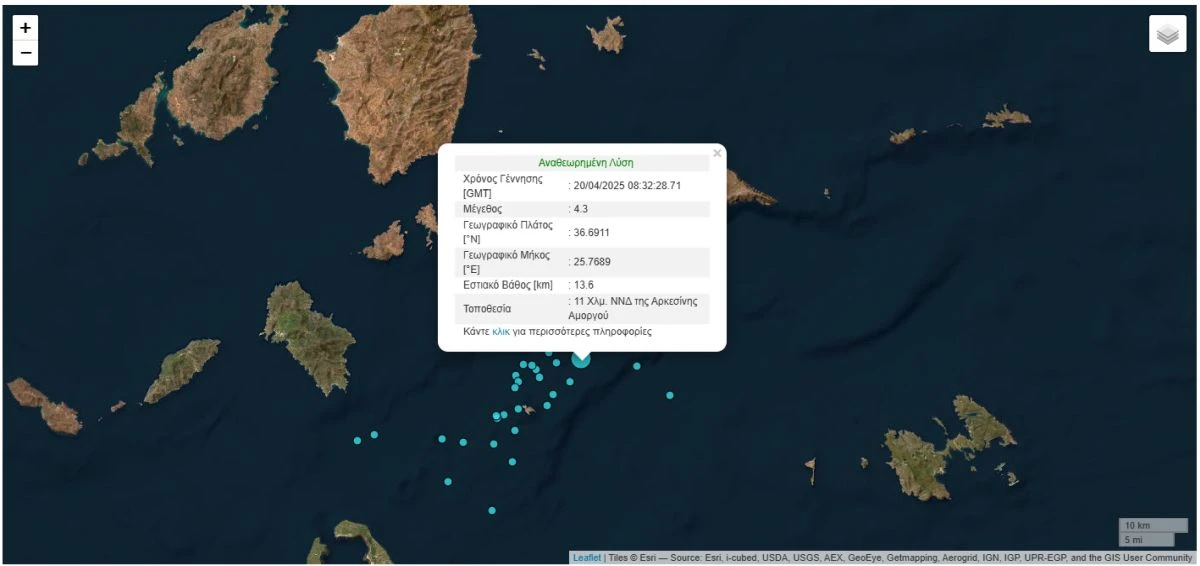Click the 'Τοποθεσία' label
The image size is (1200, 566).
tap(487, 308)
